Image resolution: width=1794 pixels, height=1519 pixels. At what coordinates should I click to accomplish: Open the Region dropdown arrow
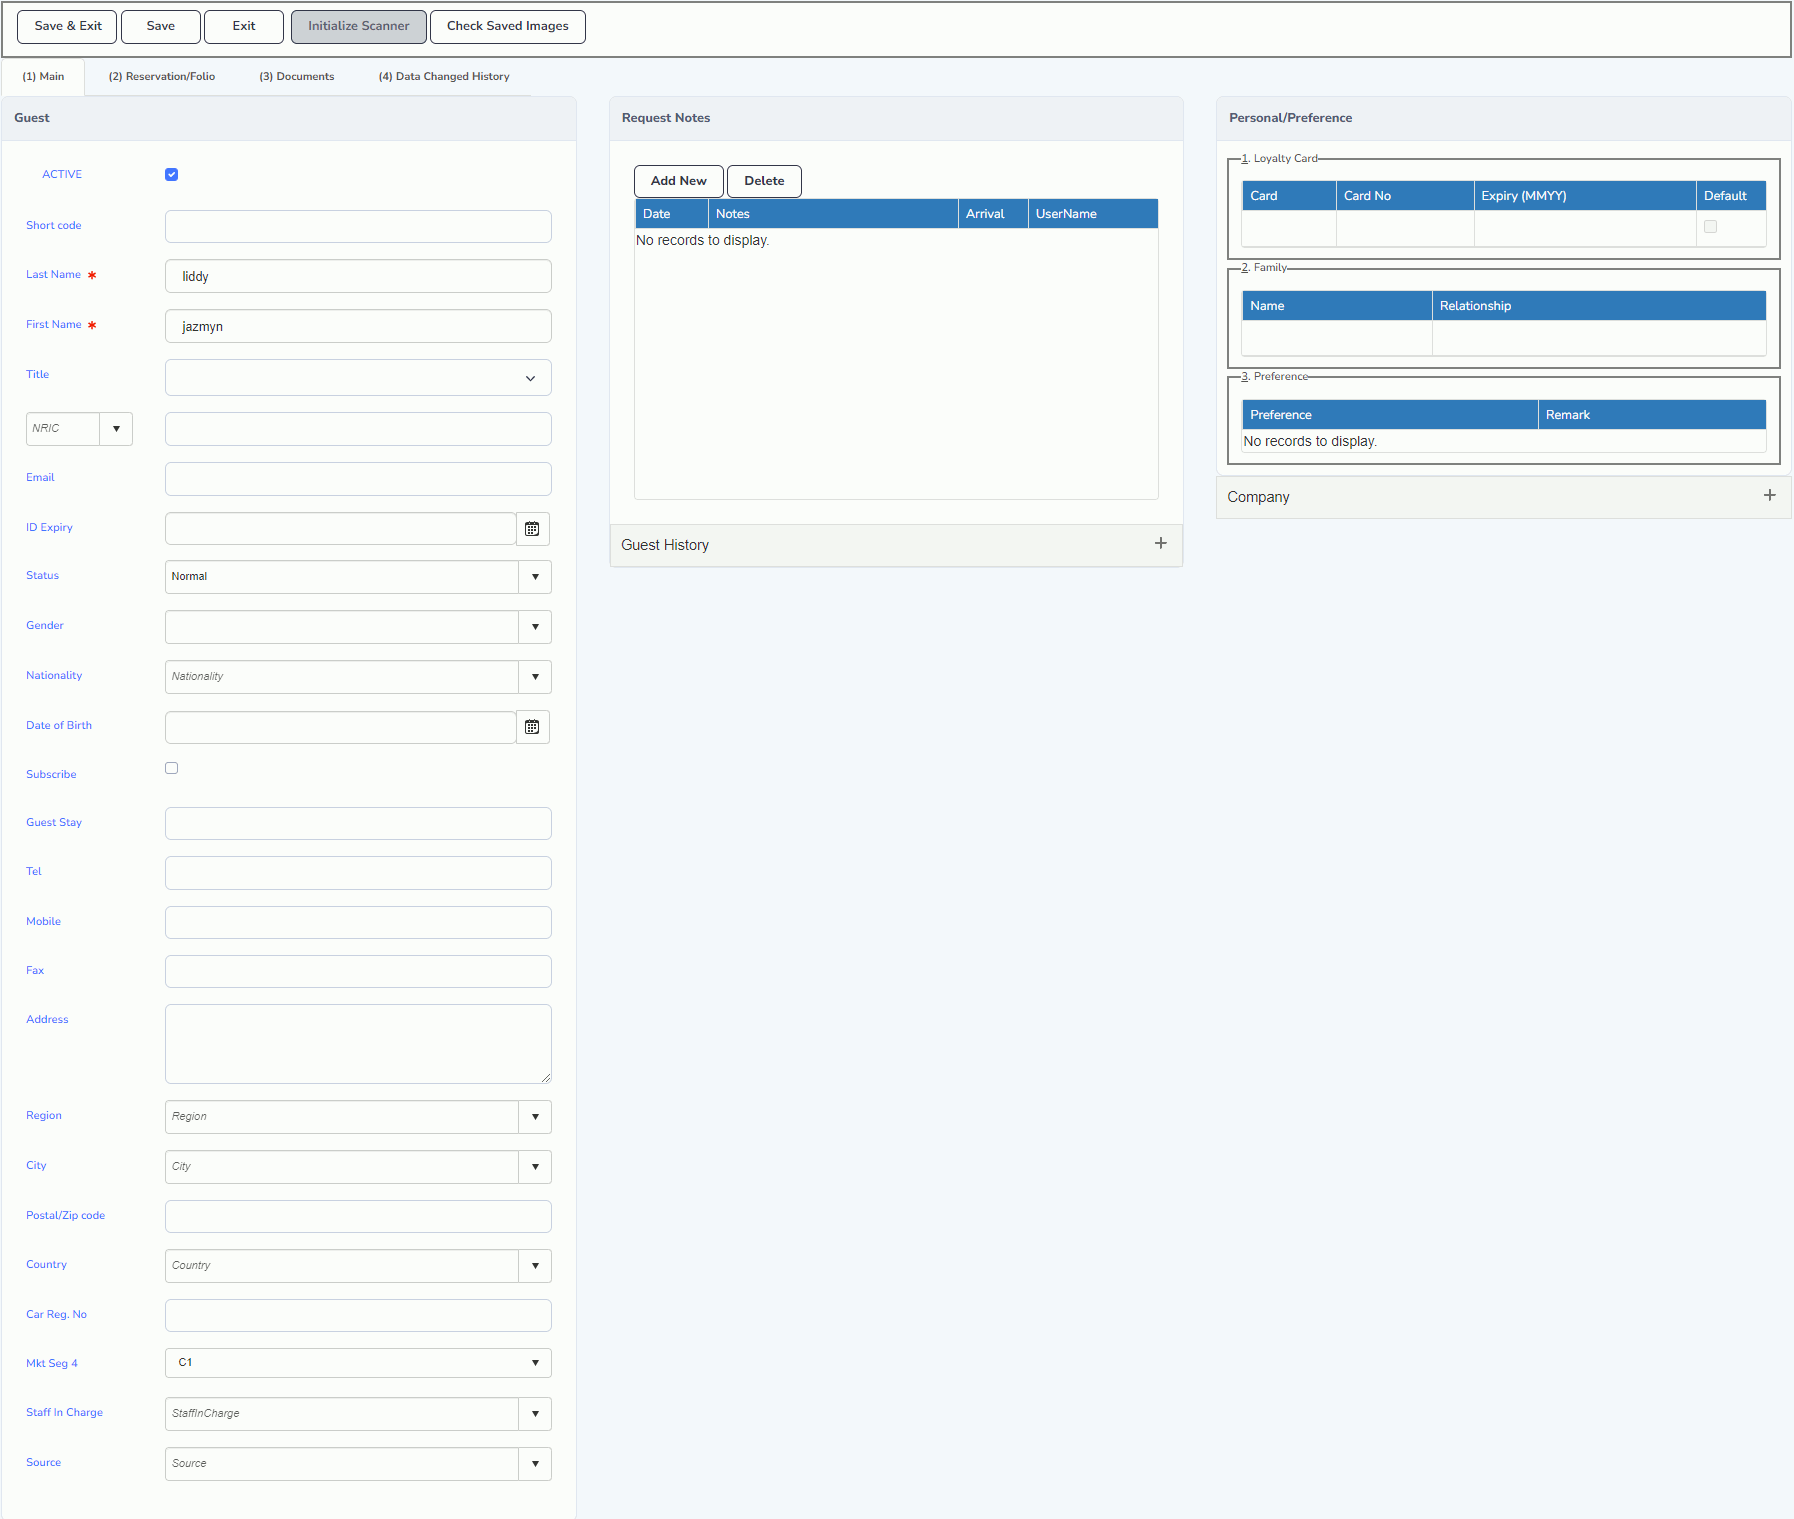pos(535,1117)
